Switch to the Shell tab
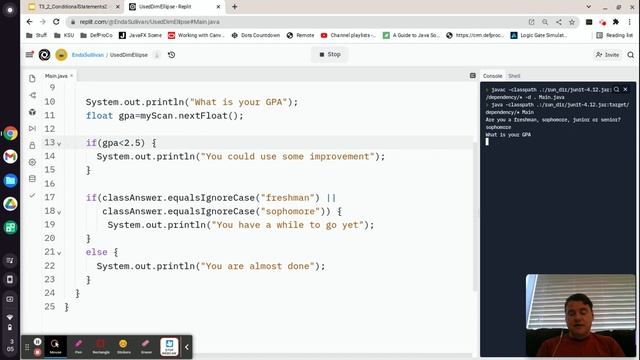640x360 pixels. pyautogui.click(x=514, y=76)
